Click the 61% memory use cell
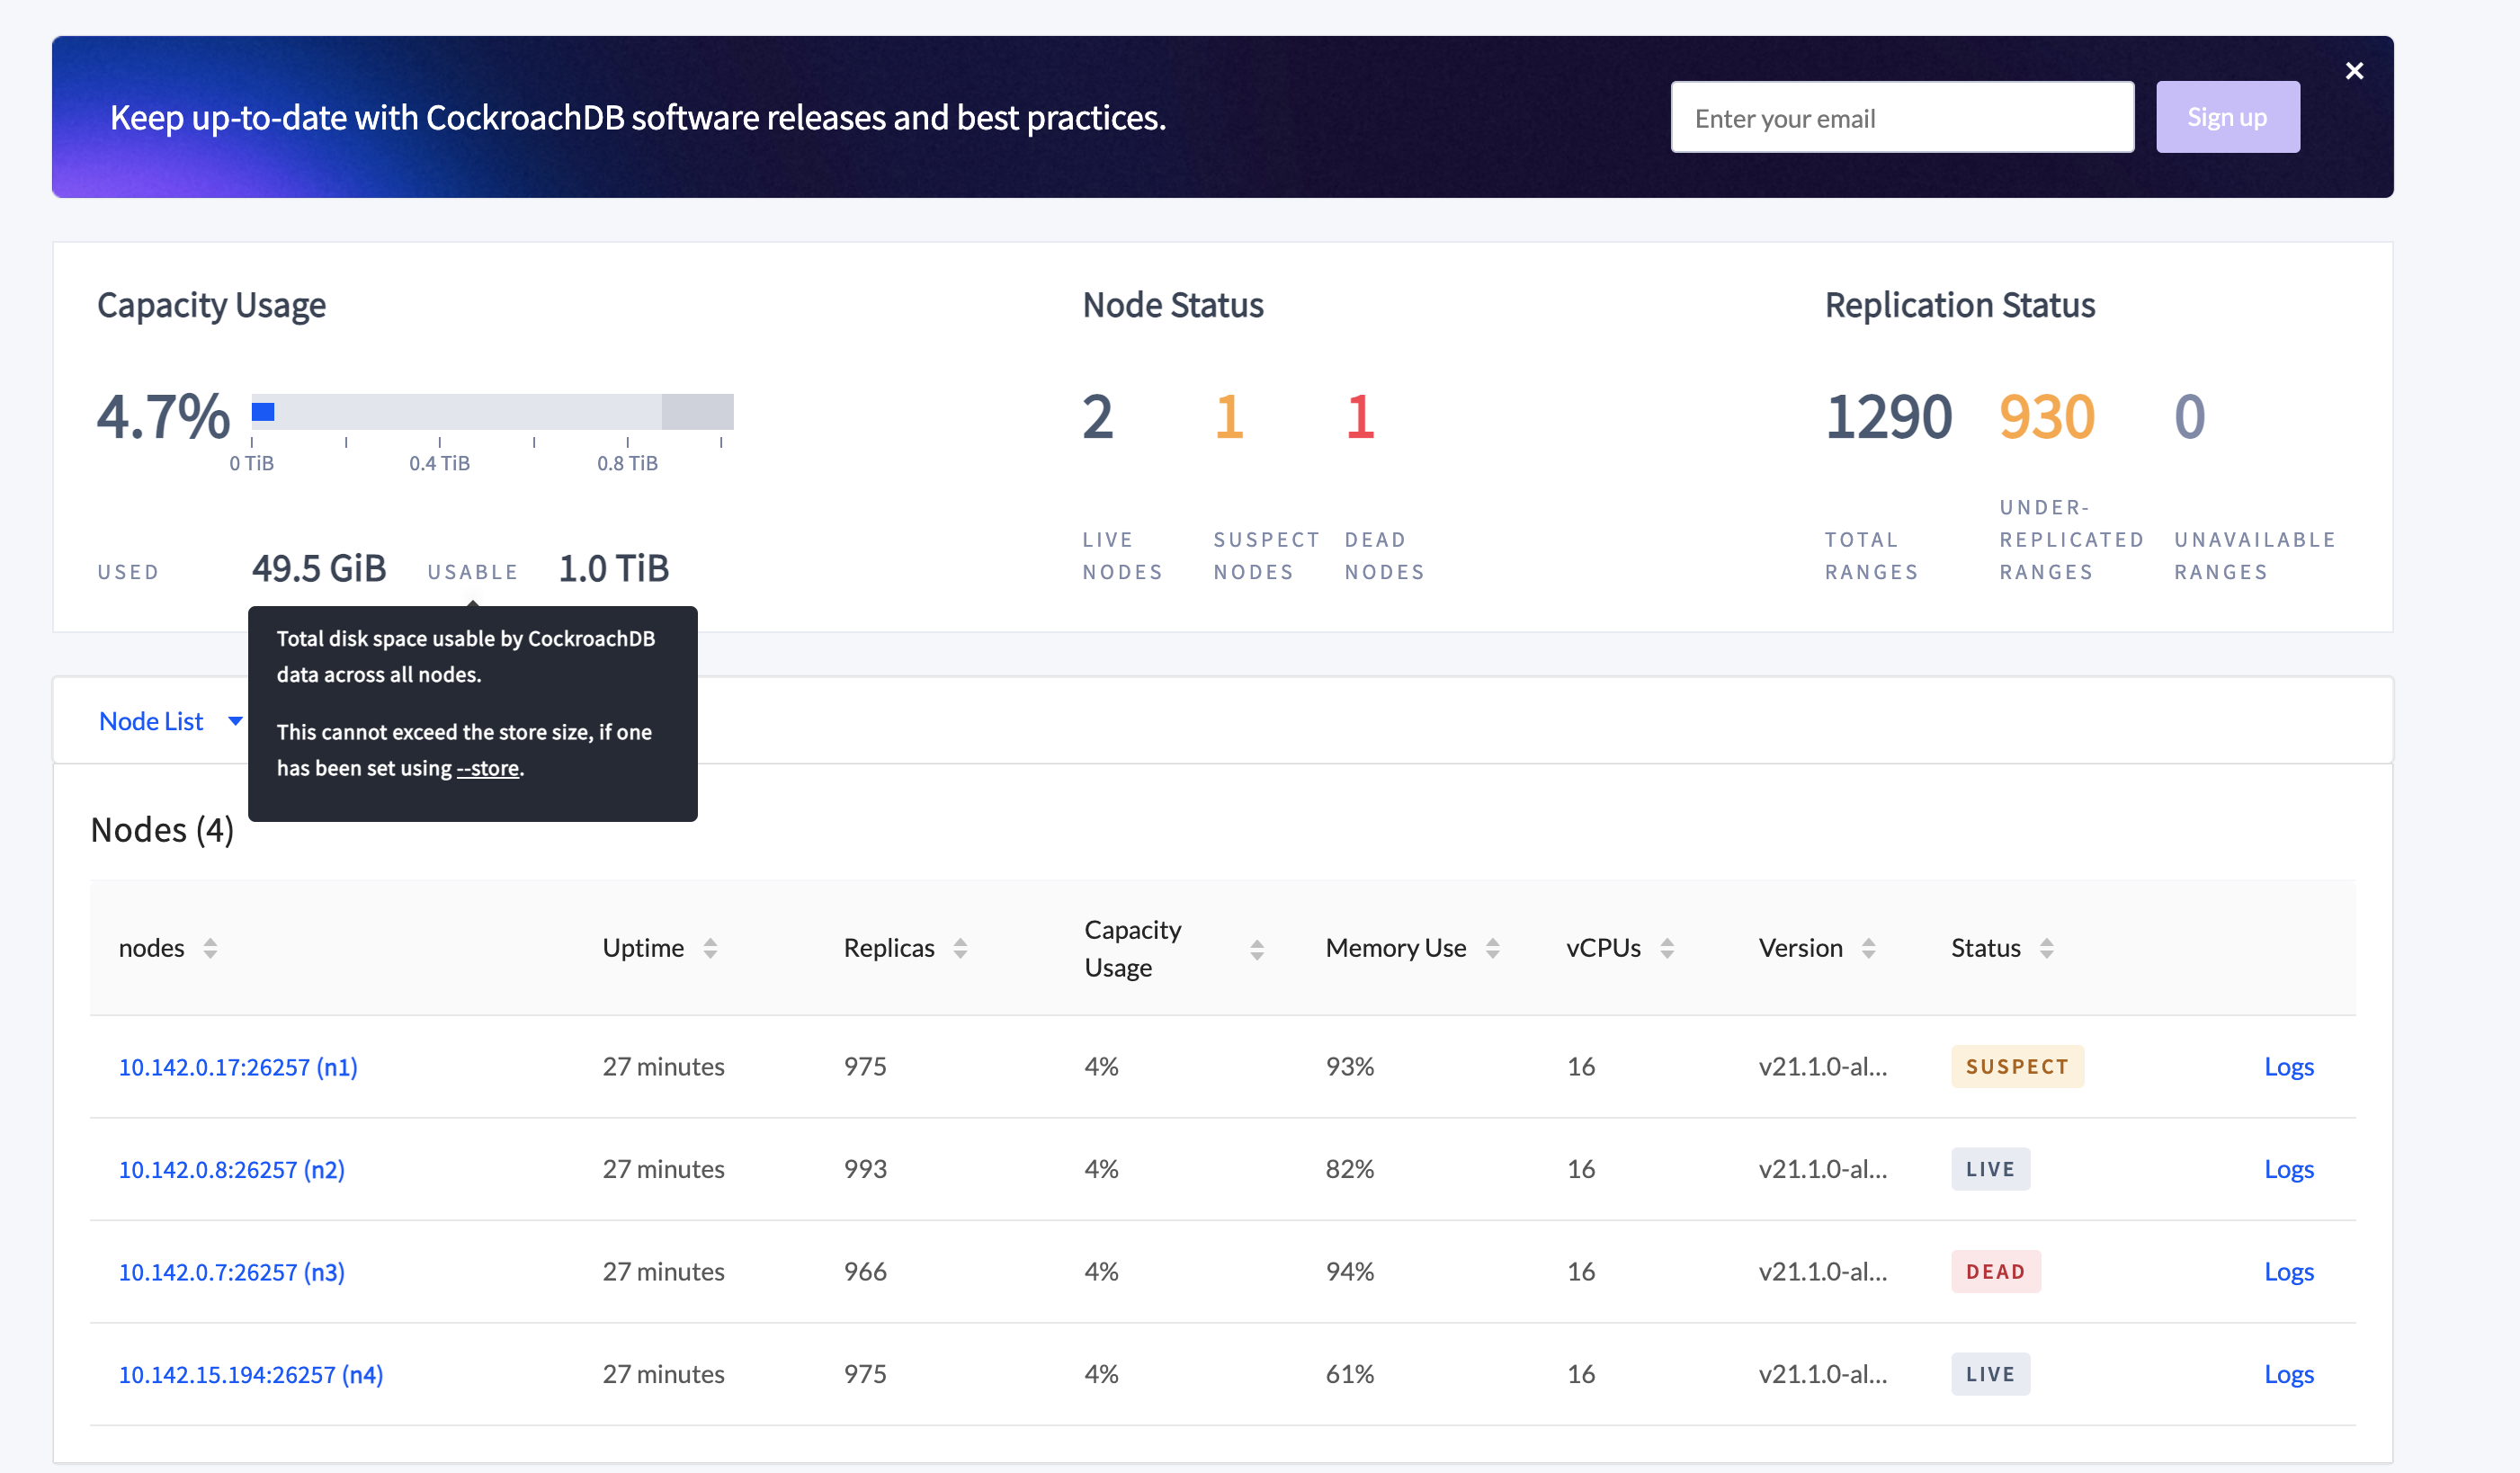The height and width of the screenshot is (1473, 2520). point(1349,1374)
